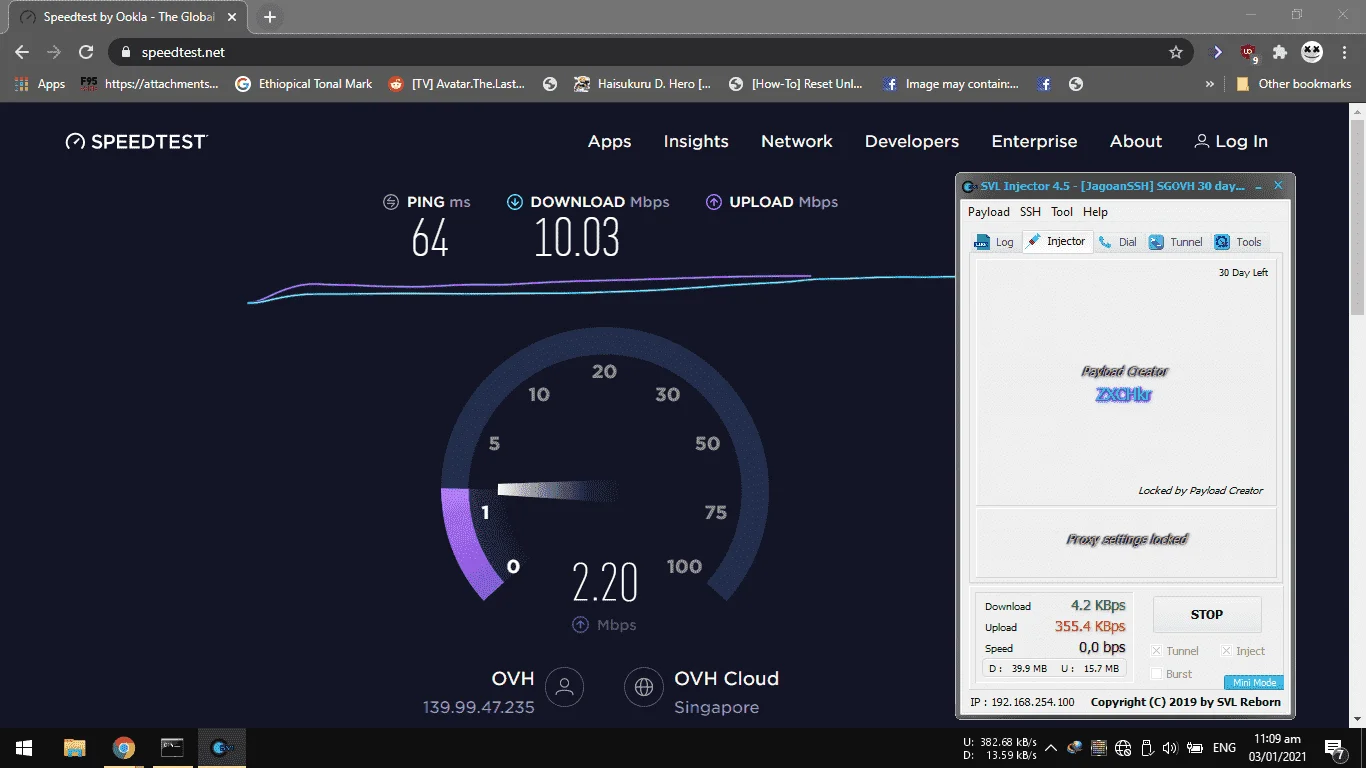Screen dimensions: 1366x768
Task: Open Chrome from the taskbar
Action: point(124,748)
